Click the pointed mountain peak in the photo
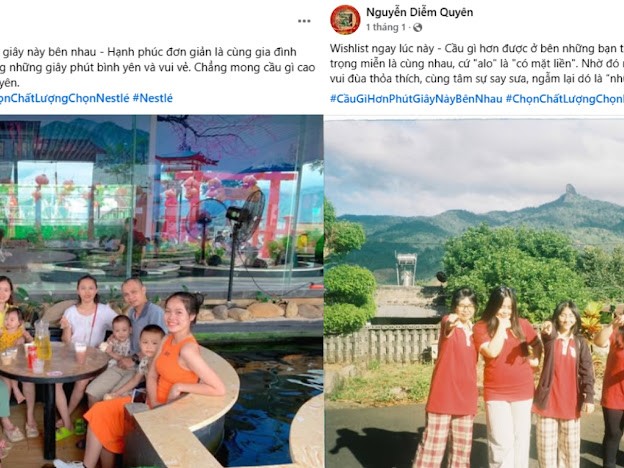The height and width of the screenshot is (468, 624). pyautogui.click(x=570, y=190)
